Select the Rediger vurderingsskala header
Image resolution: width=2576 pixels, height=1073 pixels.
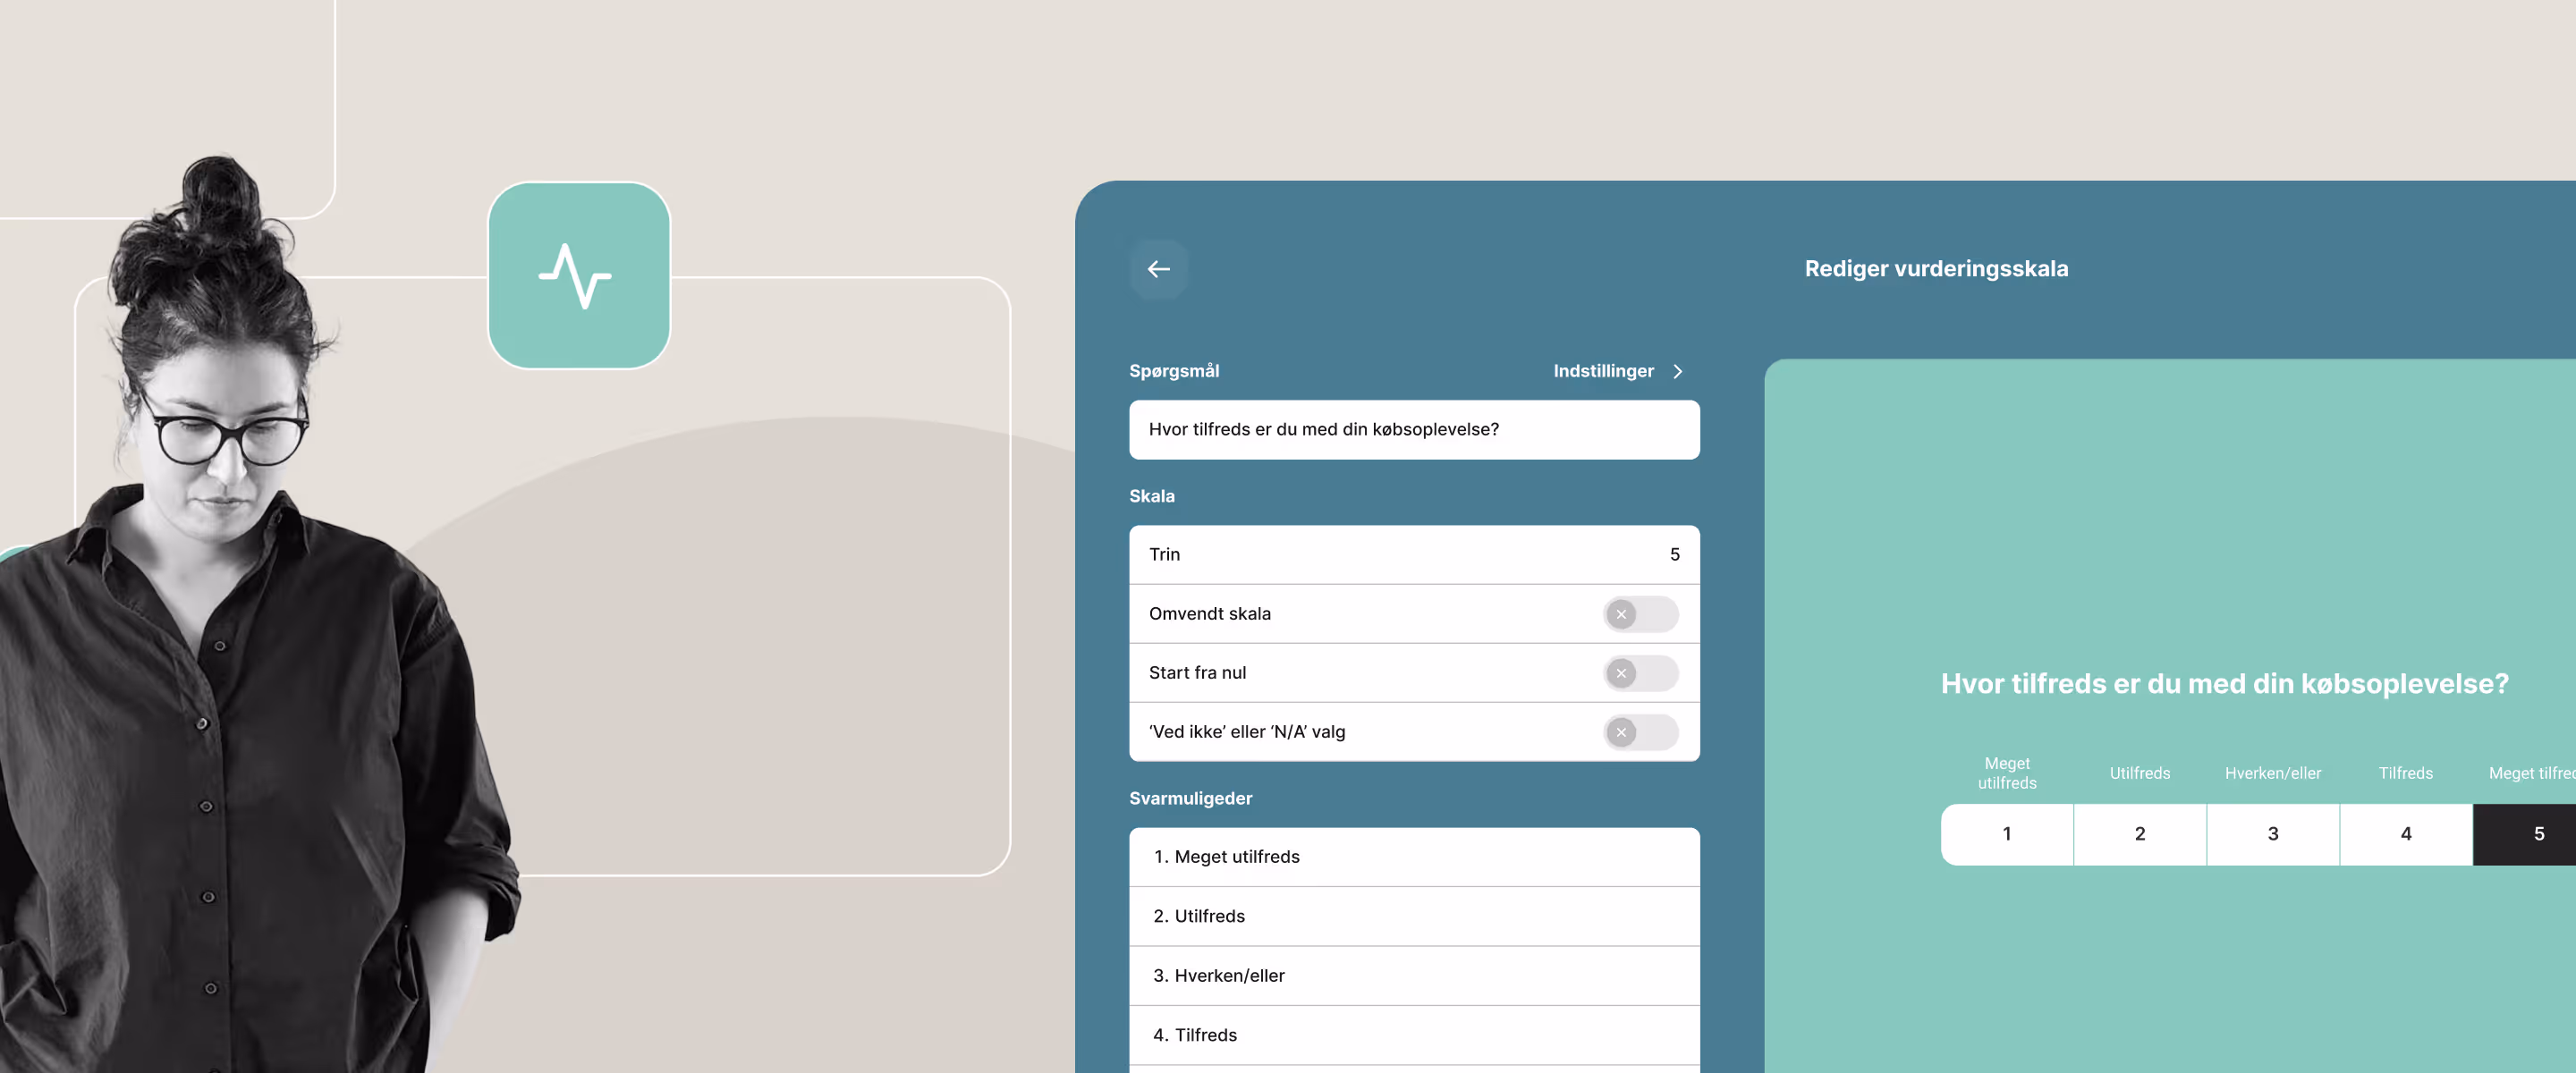pyautogui.click(x=1936, y=268)
